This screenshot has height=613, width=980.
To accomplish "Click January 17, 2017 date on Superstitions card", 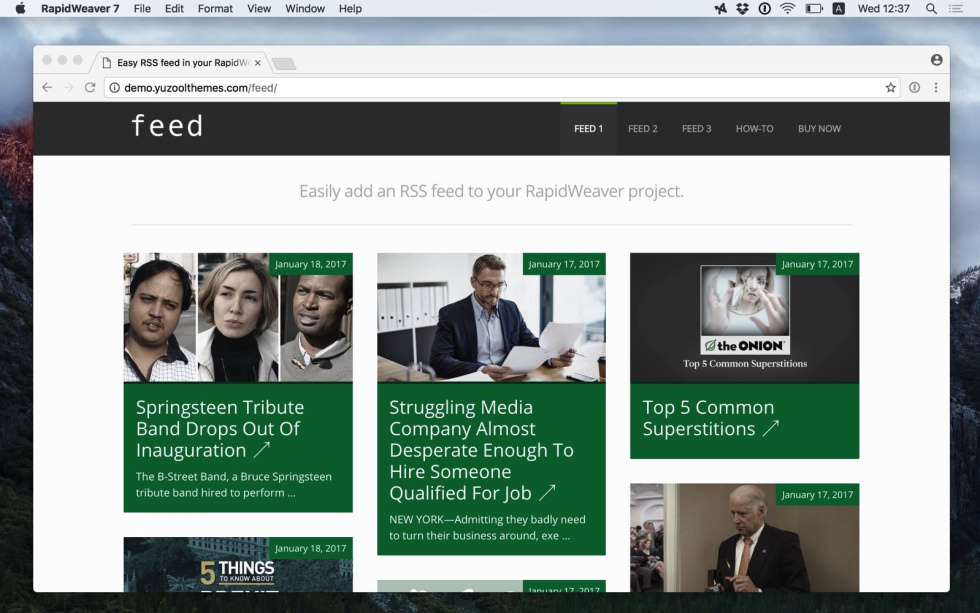I will [818, 264].
